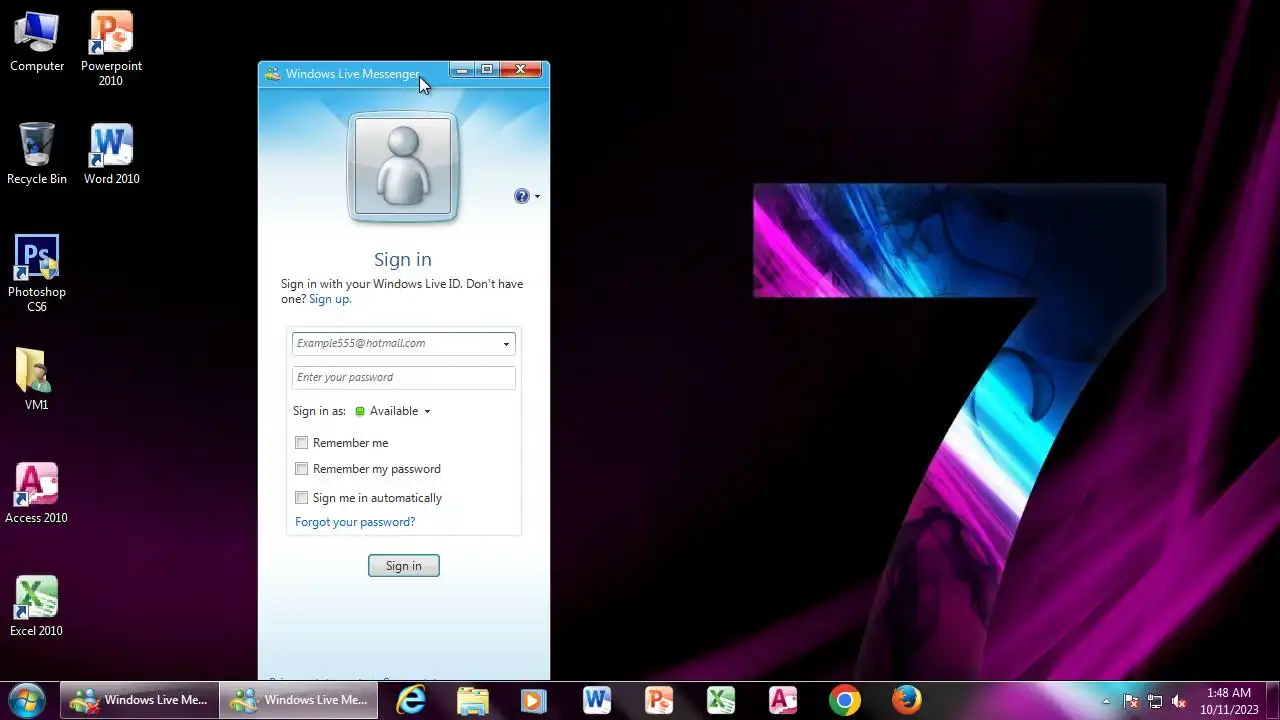Click the email address input field

(404, 343)
